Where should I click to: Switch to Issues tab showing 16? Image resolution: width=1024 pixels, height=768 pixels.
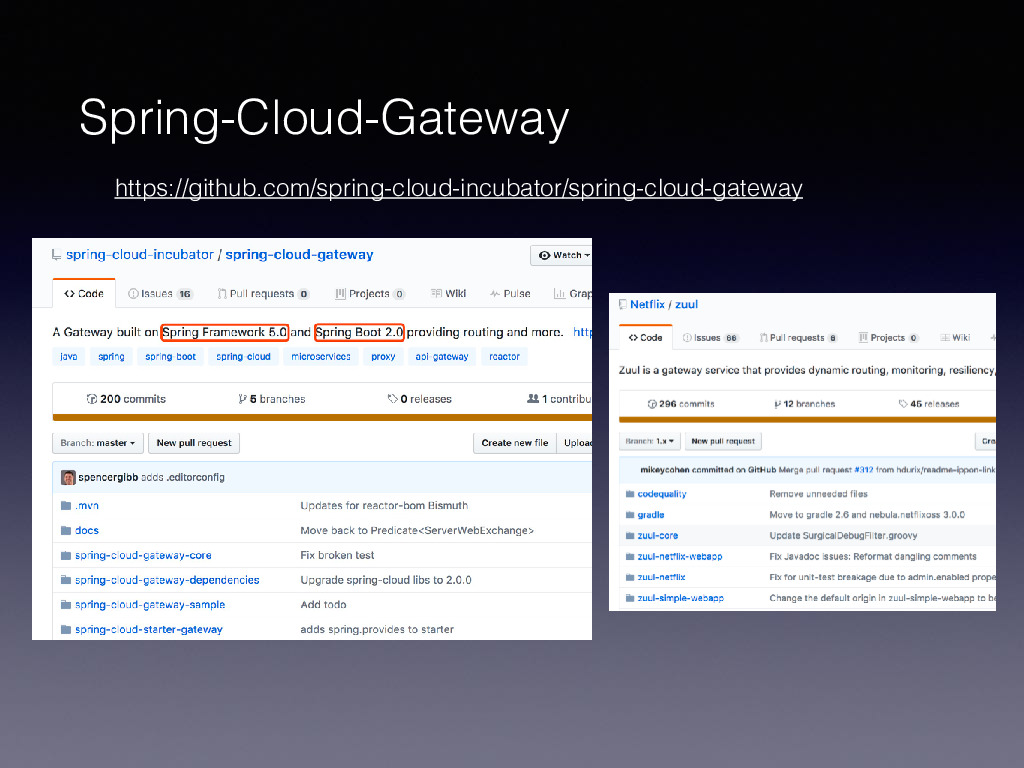click(160, 294)
